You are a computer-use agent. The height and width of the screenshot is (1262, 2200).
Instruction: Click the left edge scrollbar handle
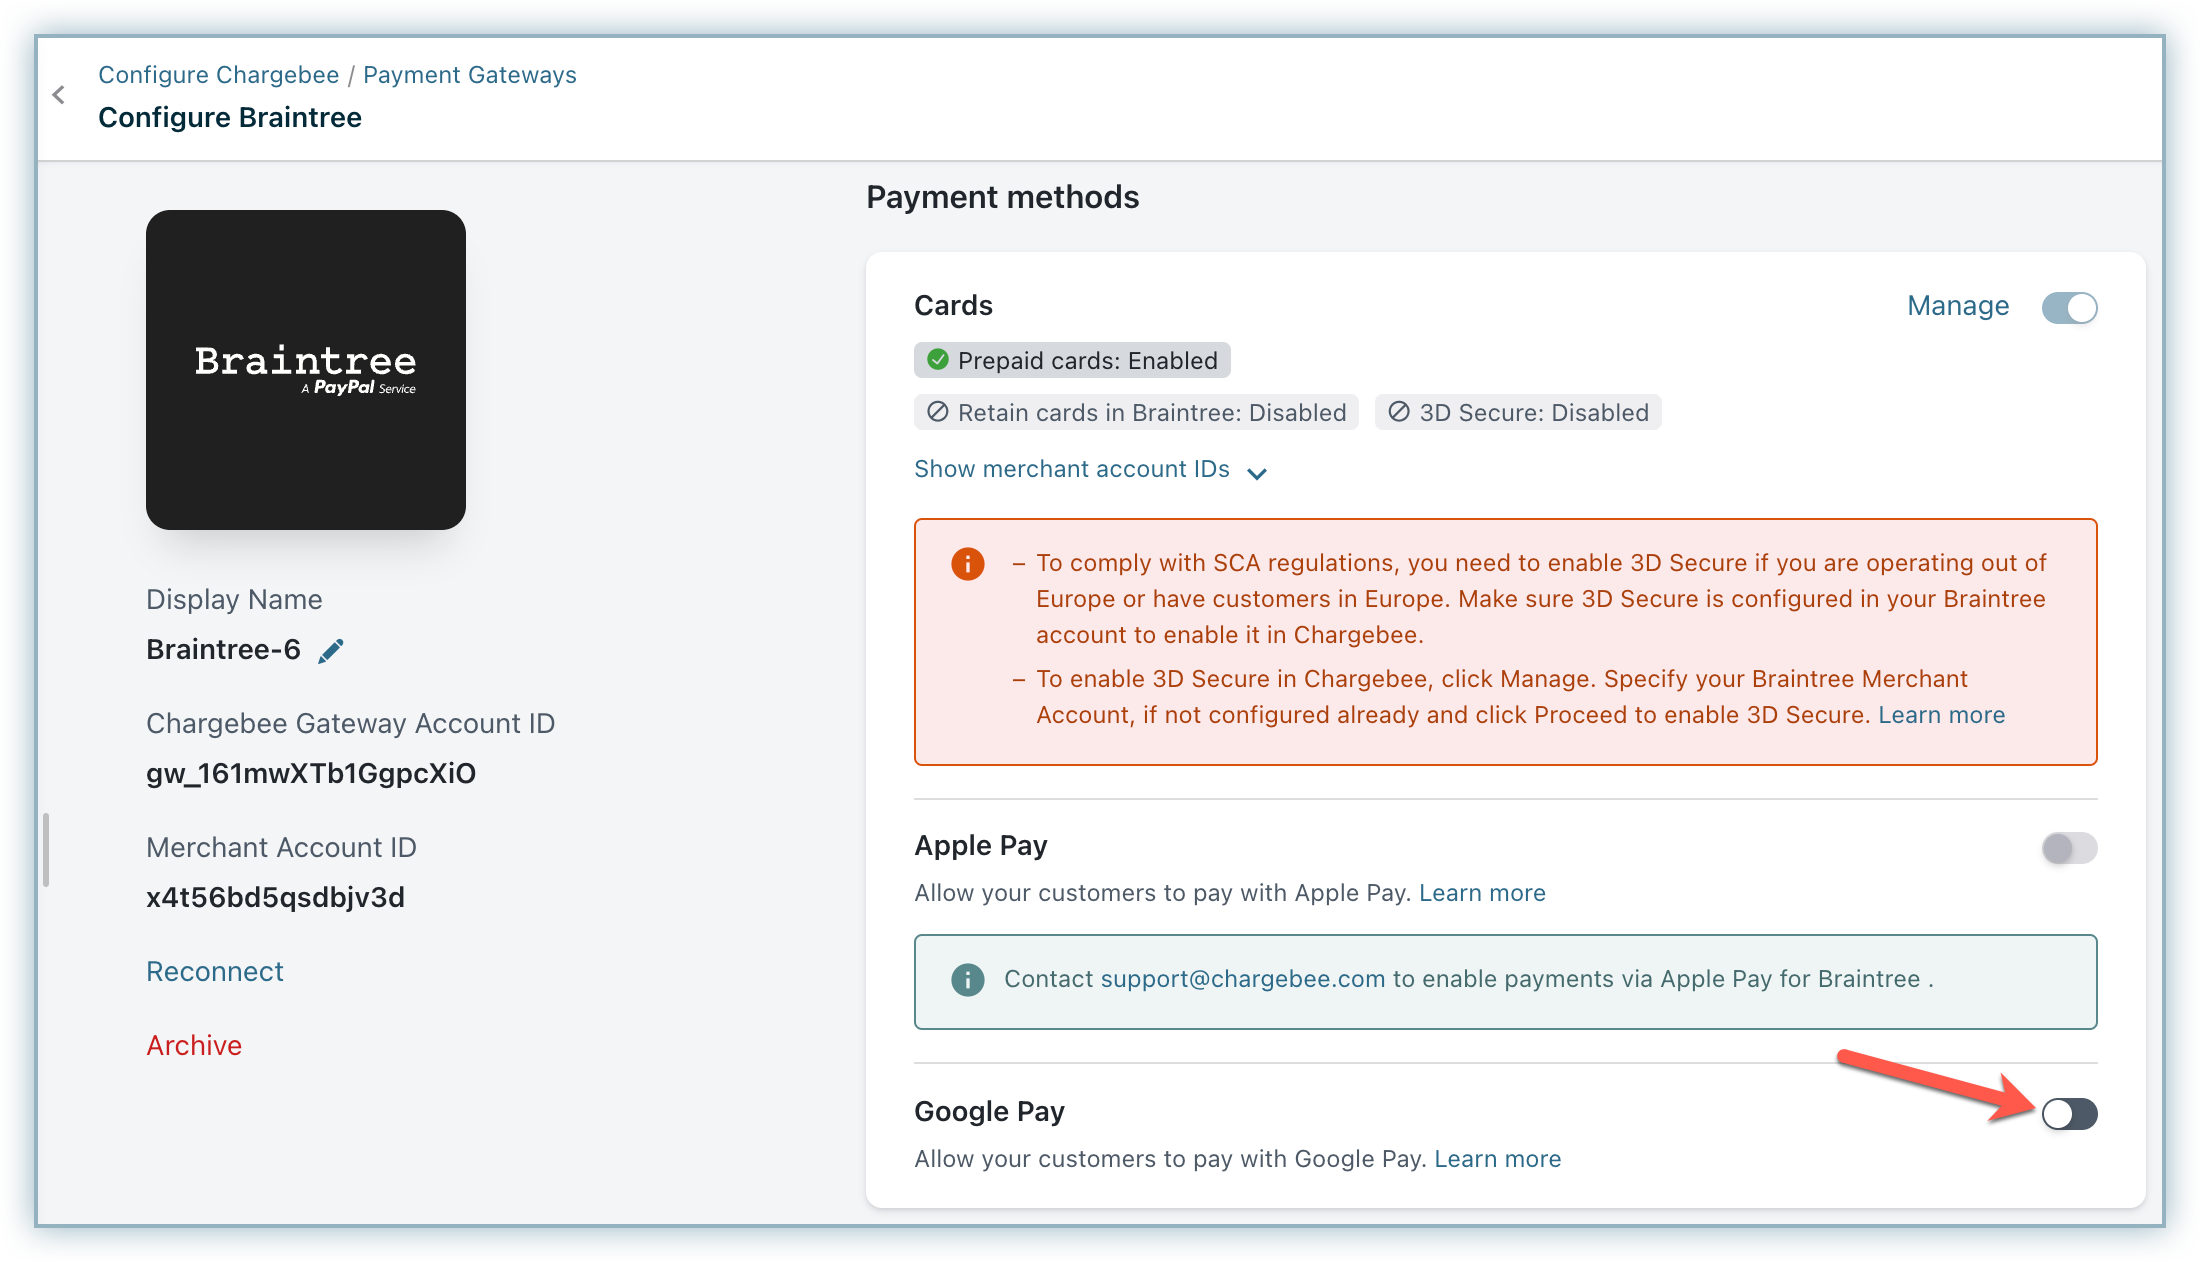46,850
